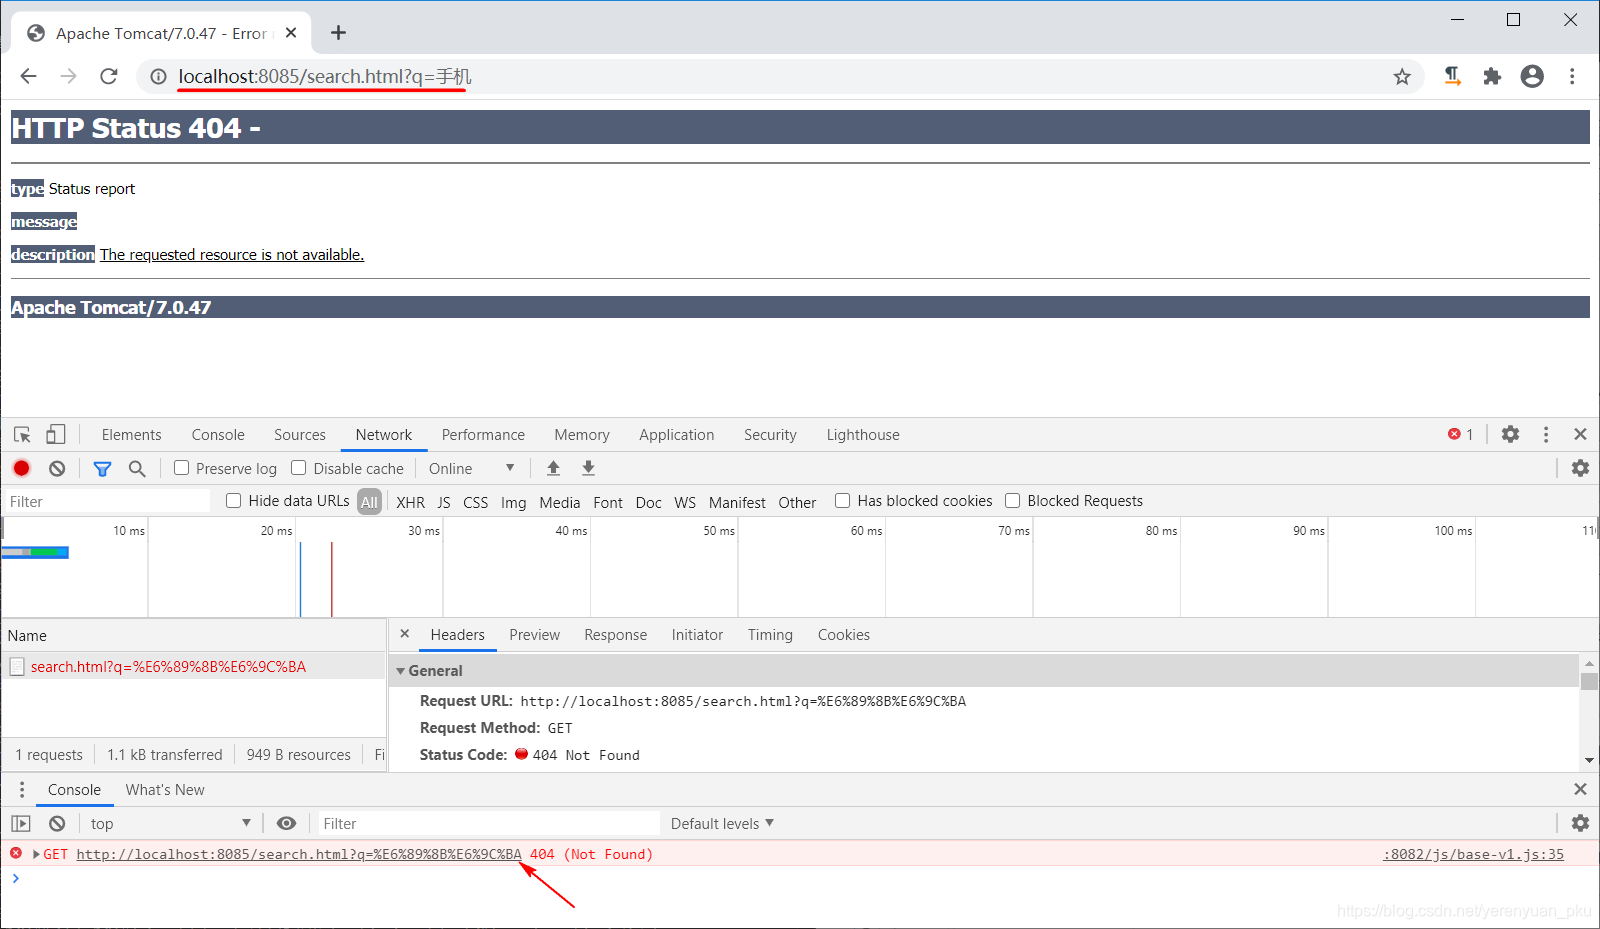1600x929 pixels.
Task: Export the HAR file
Action: pyautogui.click(x=588, y=468)
